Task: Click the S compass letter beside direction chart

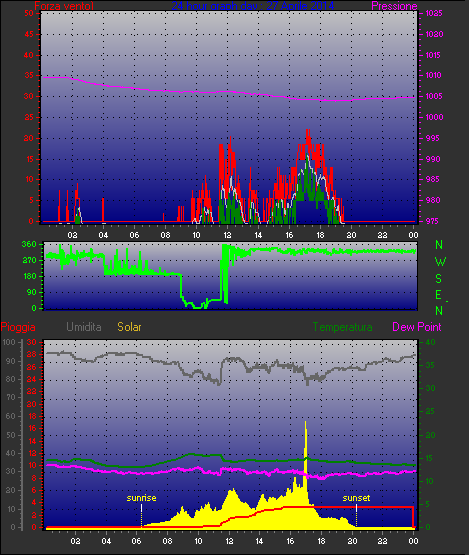Action: tap(439, 279)
